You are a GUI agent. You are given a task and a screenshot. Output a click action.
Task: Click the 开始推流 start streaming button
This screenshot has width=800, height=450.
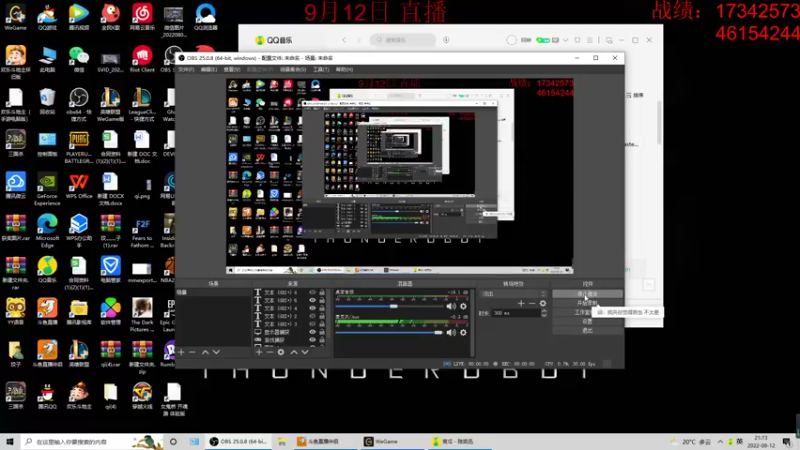tap(587, 294)
